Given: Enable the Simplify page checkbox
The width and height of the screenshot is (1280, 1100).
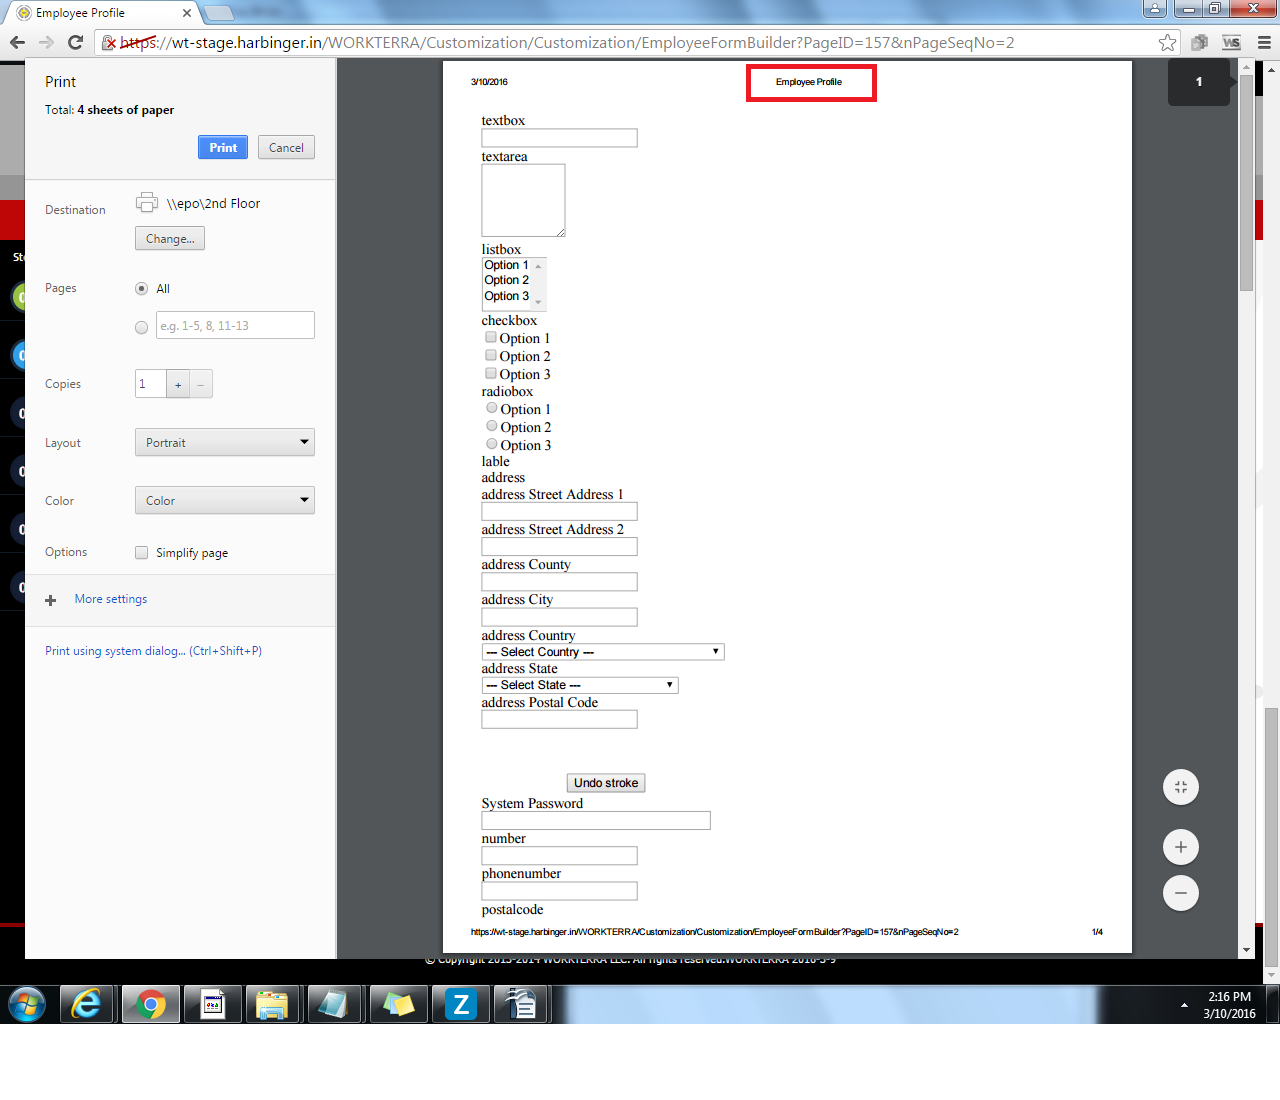Looking at the screenshot, I should 142,553.
